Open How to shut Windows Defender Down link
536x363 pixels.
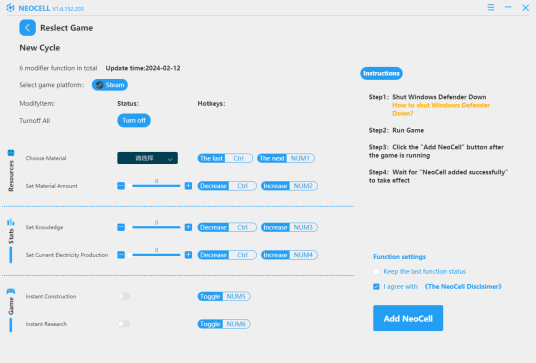click(441, 109)
